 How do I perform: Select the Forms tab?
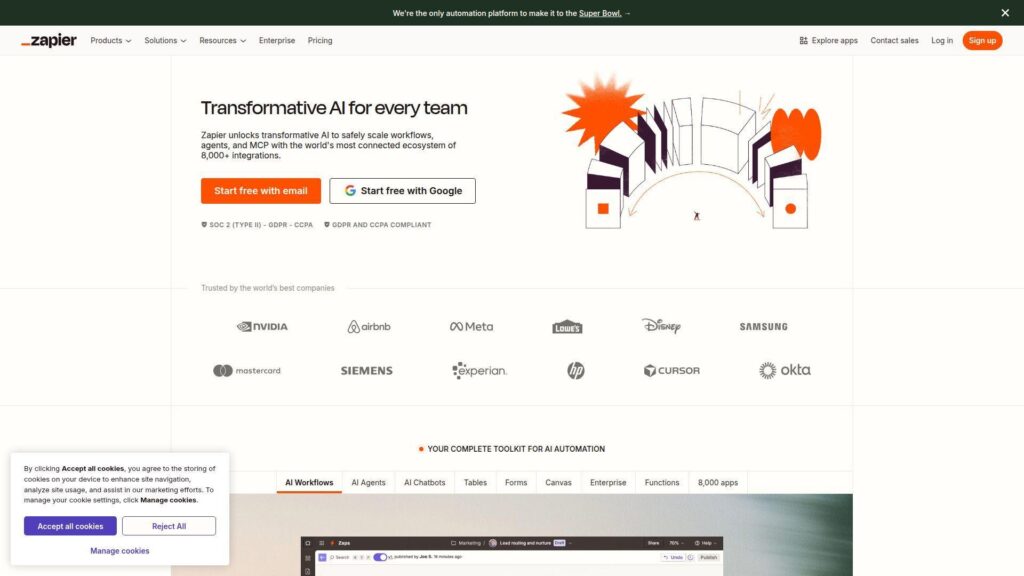515,482
